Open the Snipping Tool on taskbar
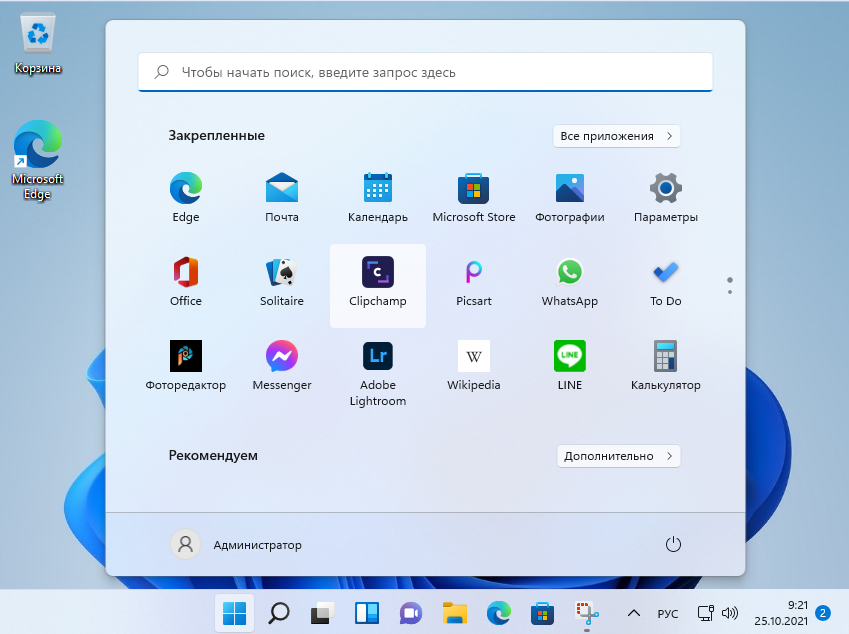 (x=586, y=613)
